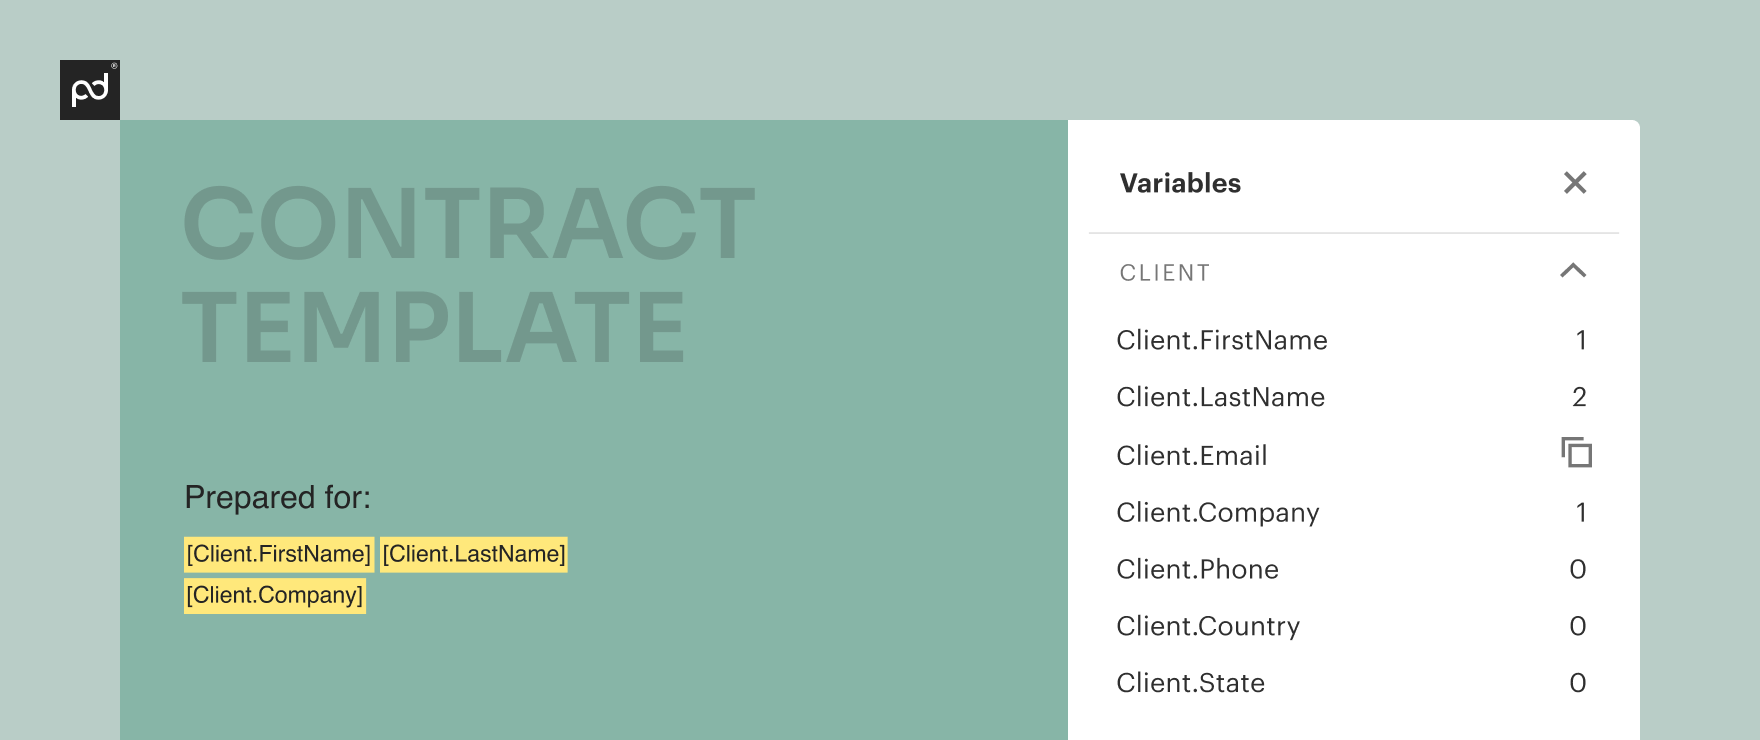Select the Client.Country variable
This screenshot has height=740, width=1760.
click(1353, 626)
